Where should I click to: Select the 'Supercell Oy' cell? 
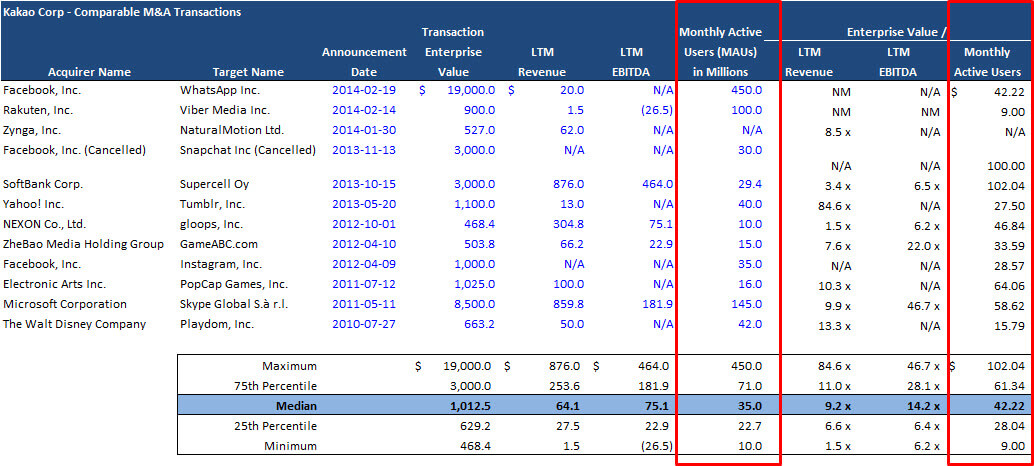tap(214, 185)
